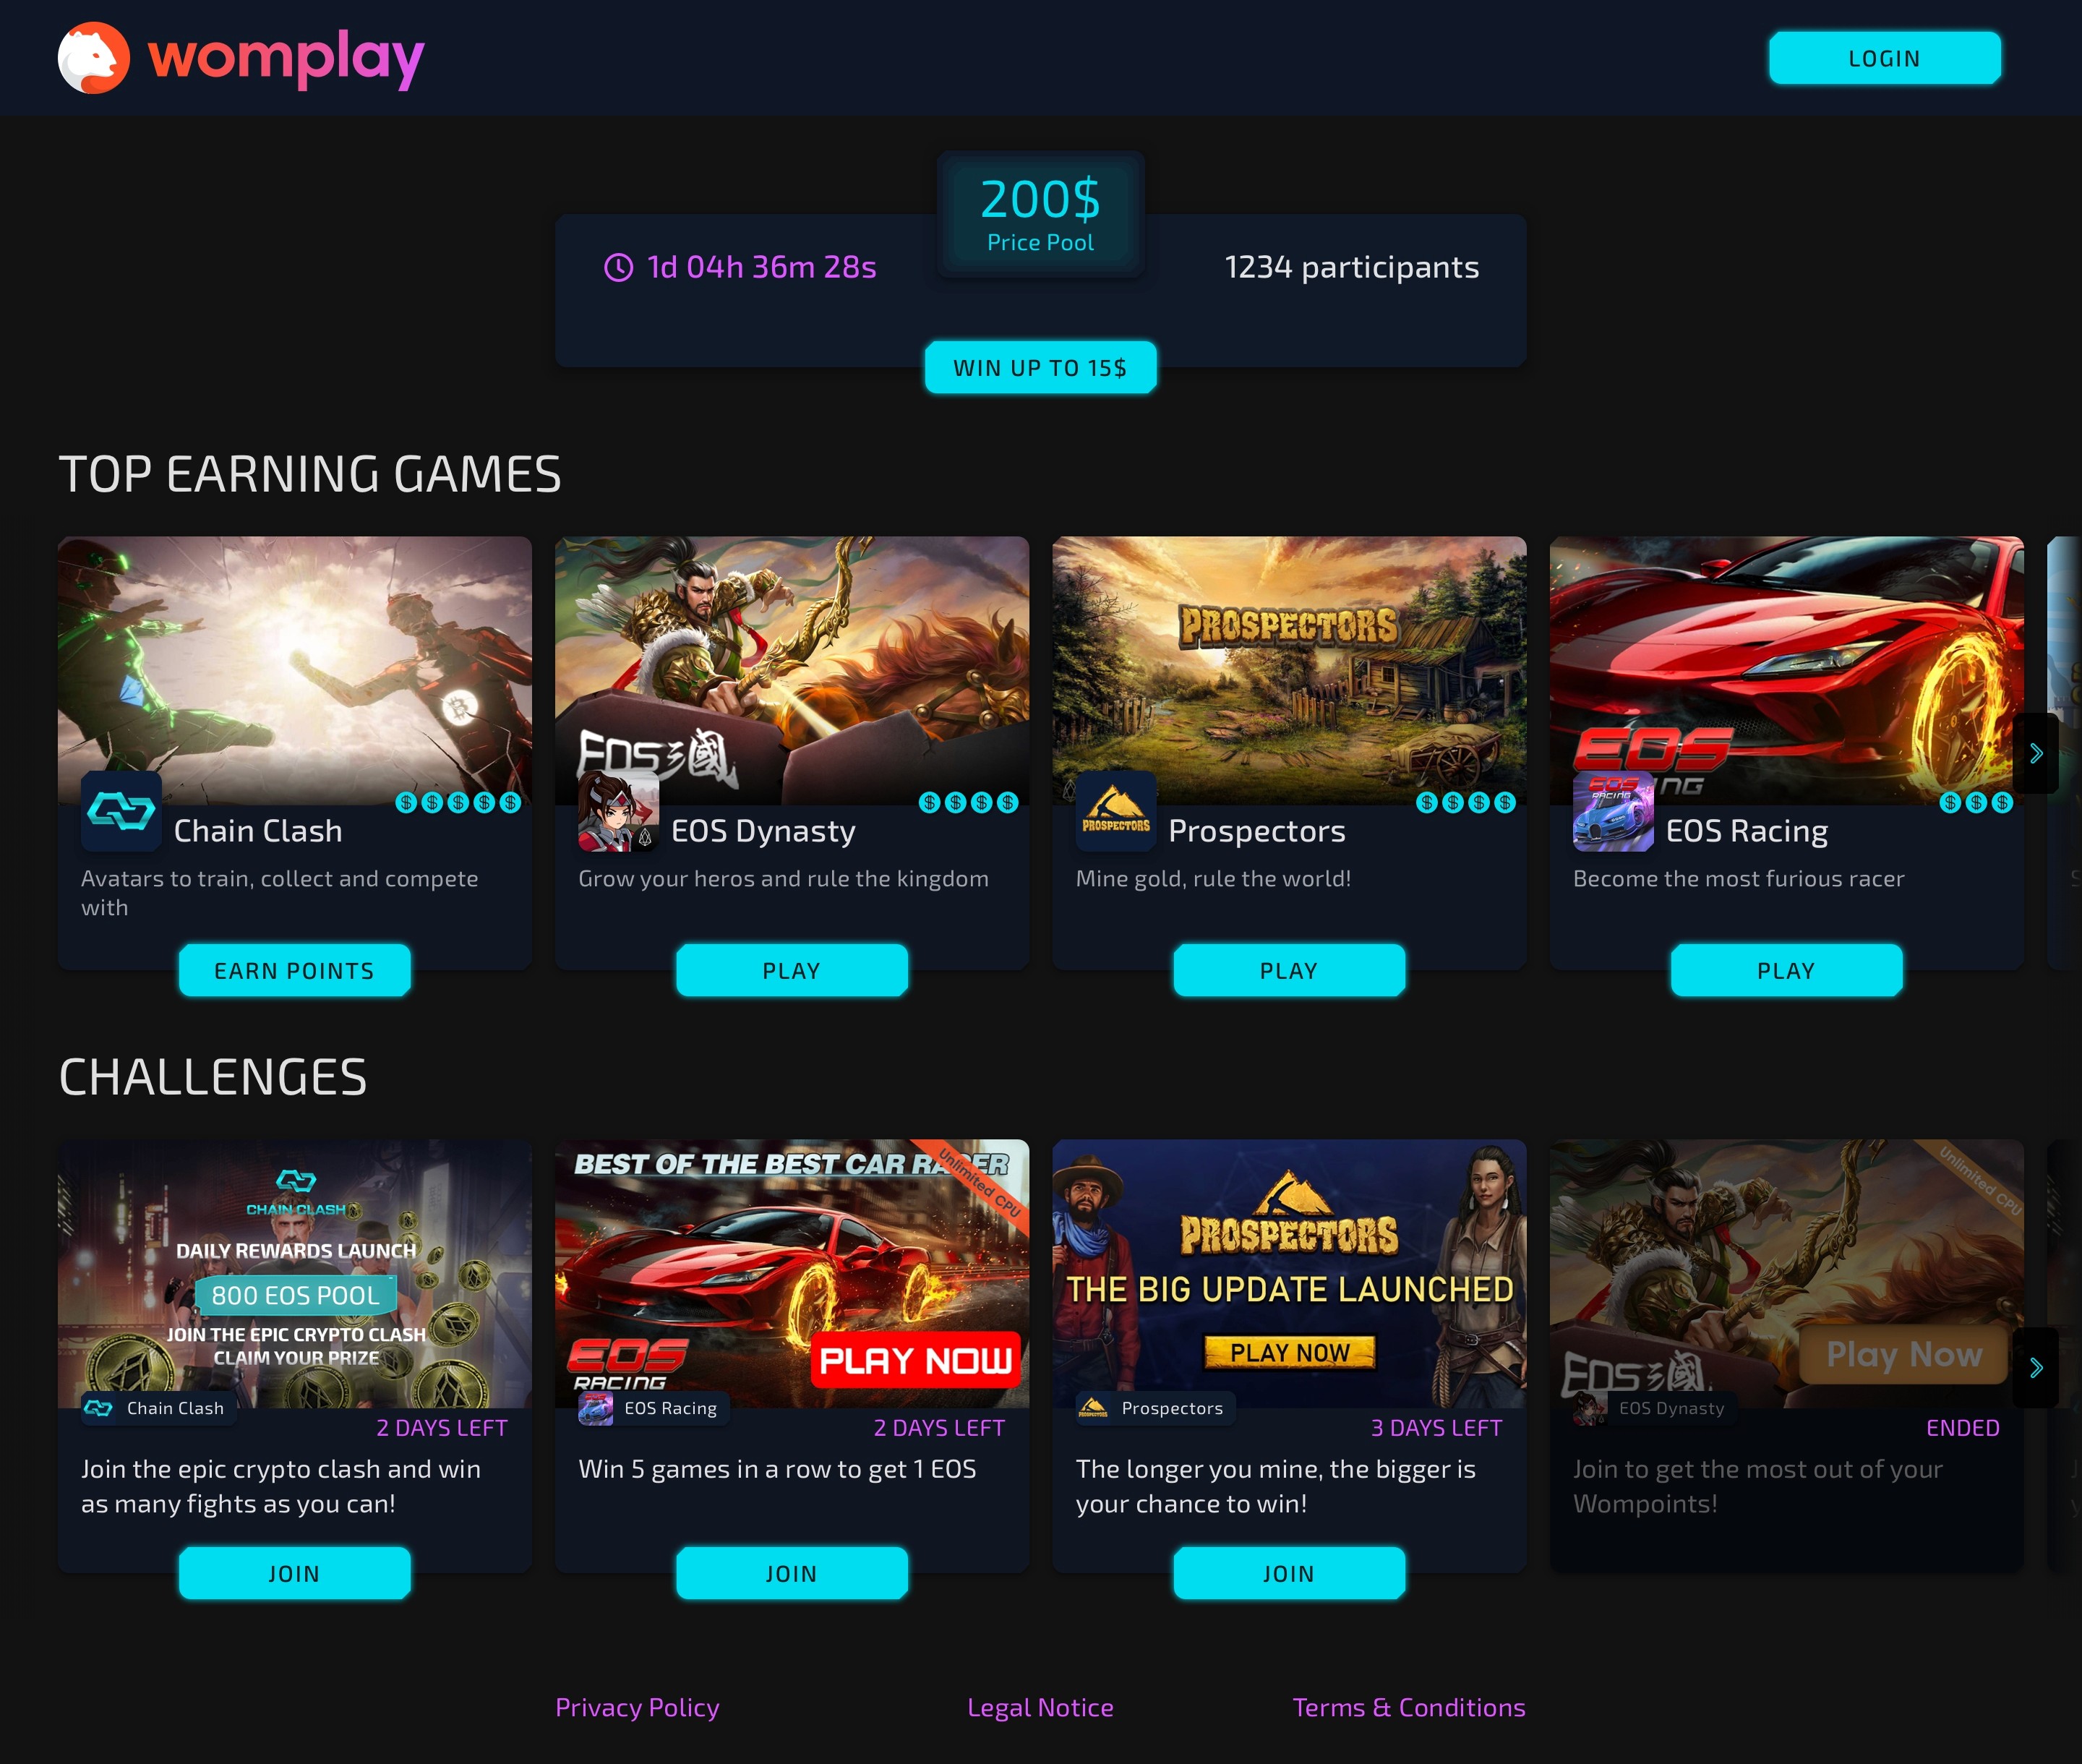The width and height of the screenshot is (2082, 1764).
Task: Open the ended EOS Dynasty challenge banner
Action: pyautogui.click(x=1786, y=1273)
